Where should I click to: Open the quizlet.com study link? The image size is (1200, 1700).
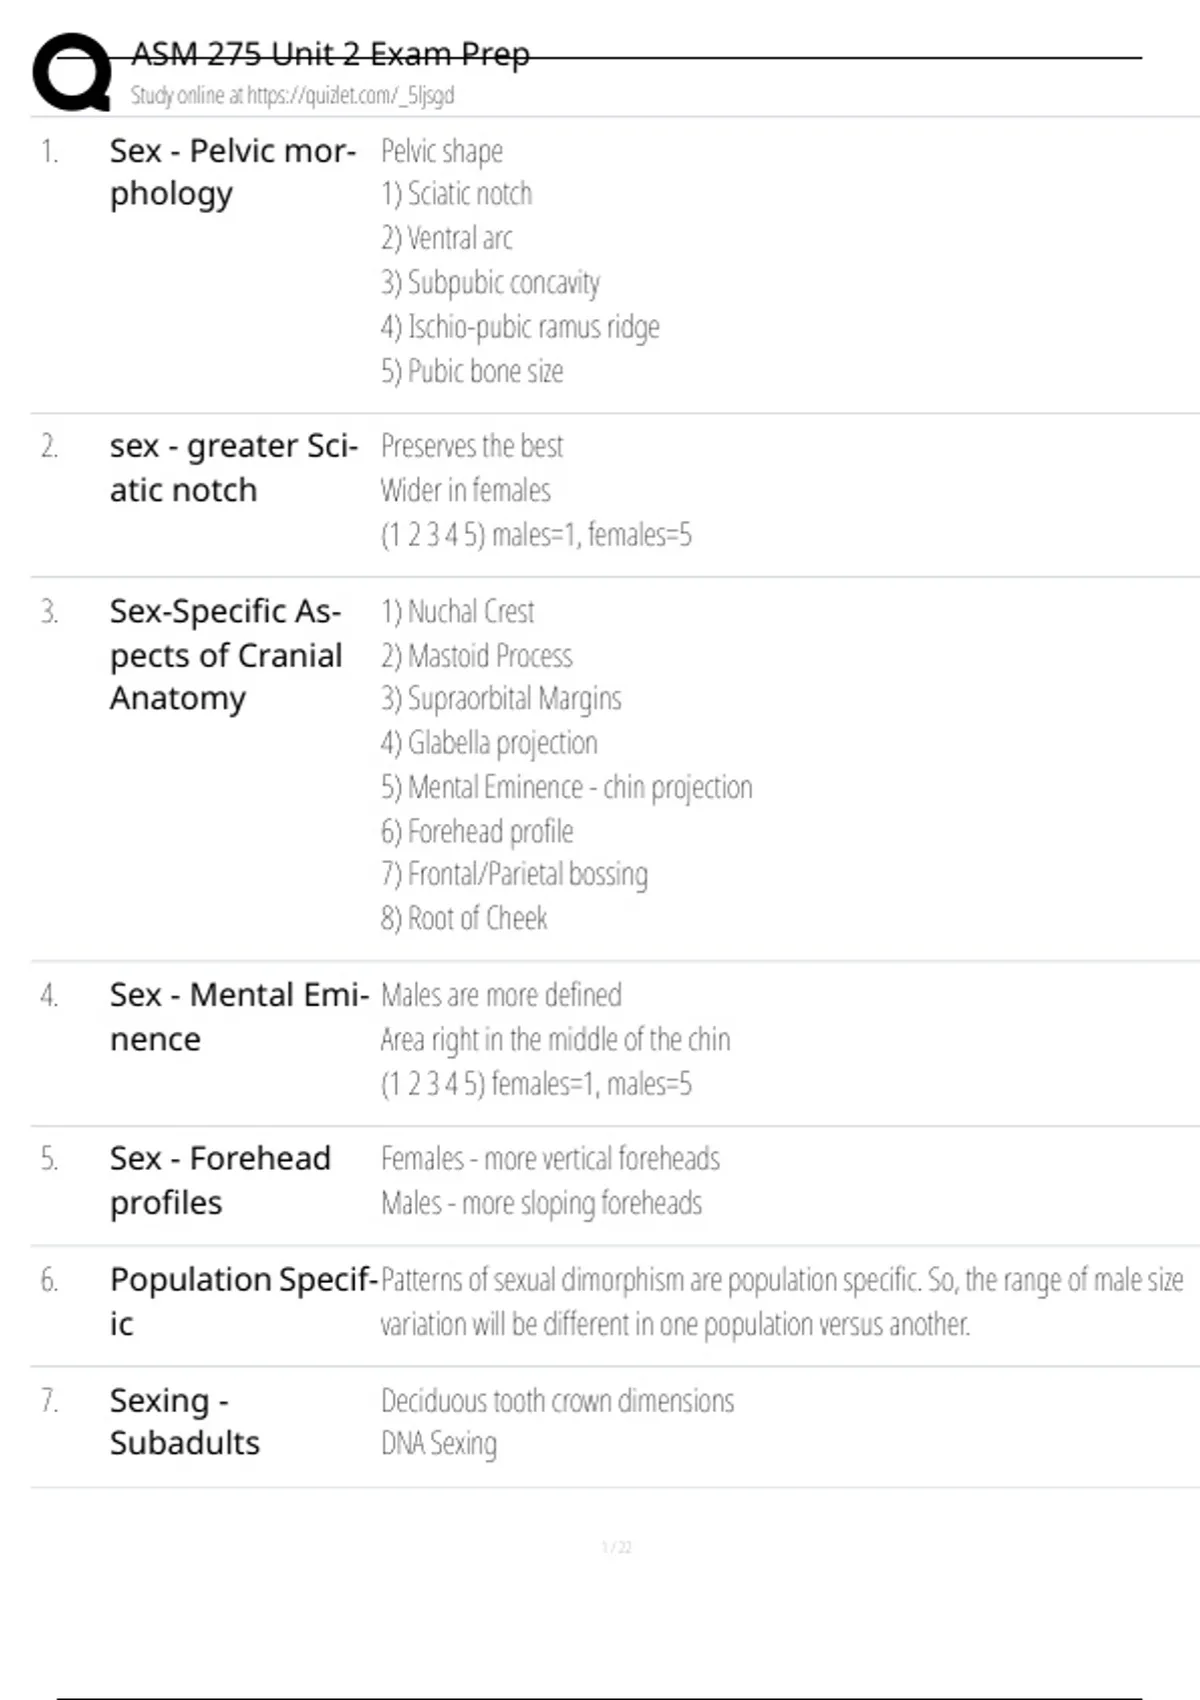(x=292, y=95)
